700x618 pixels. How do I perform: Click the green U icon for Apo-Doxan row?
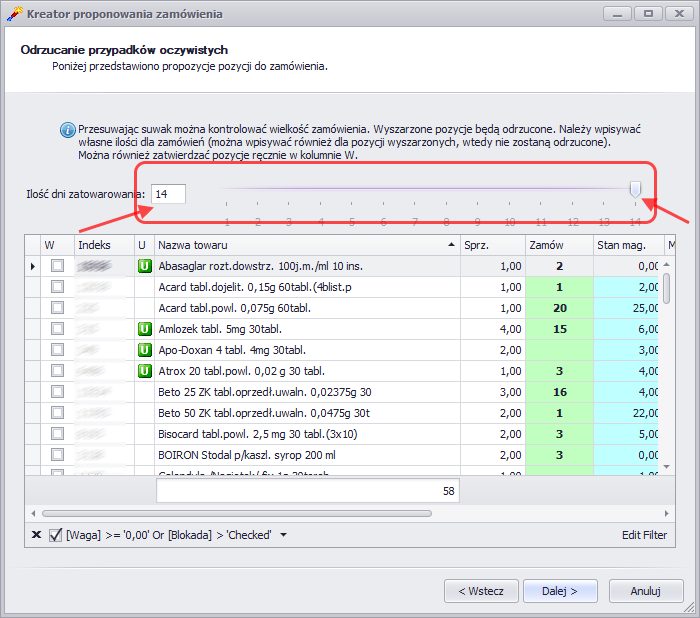tap(143, 350)
